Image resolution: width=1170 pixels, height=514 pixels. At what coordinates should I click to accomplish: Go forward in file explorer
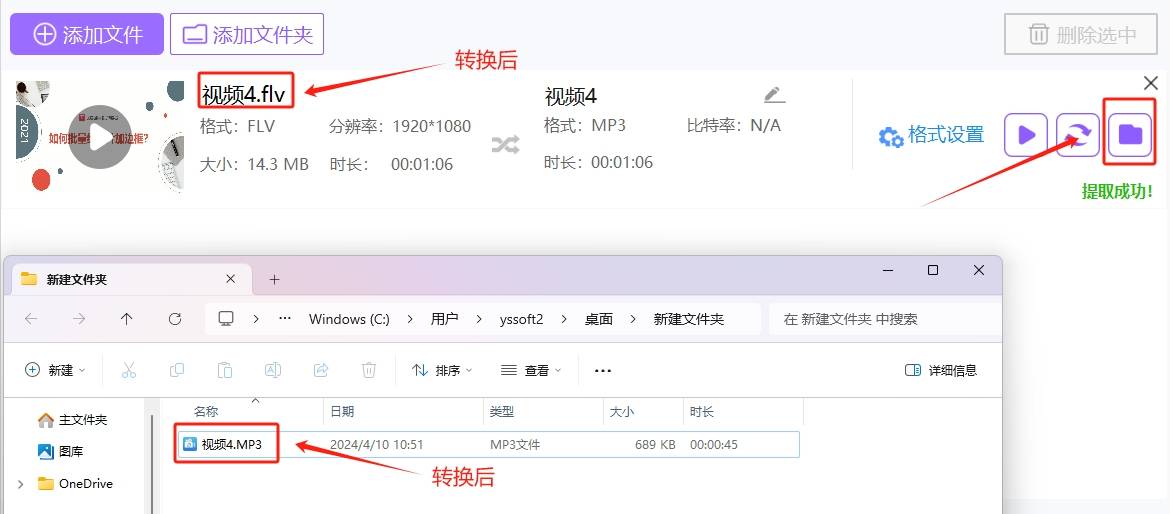coord(78,319)
